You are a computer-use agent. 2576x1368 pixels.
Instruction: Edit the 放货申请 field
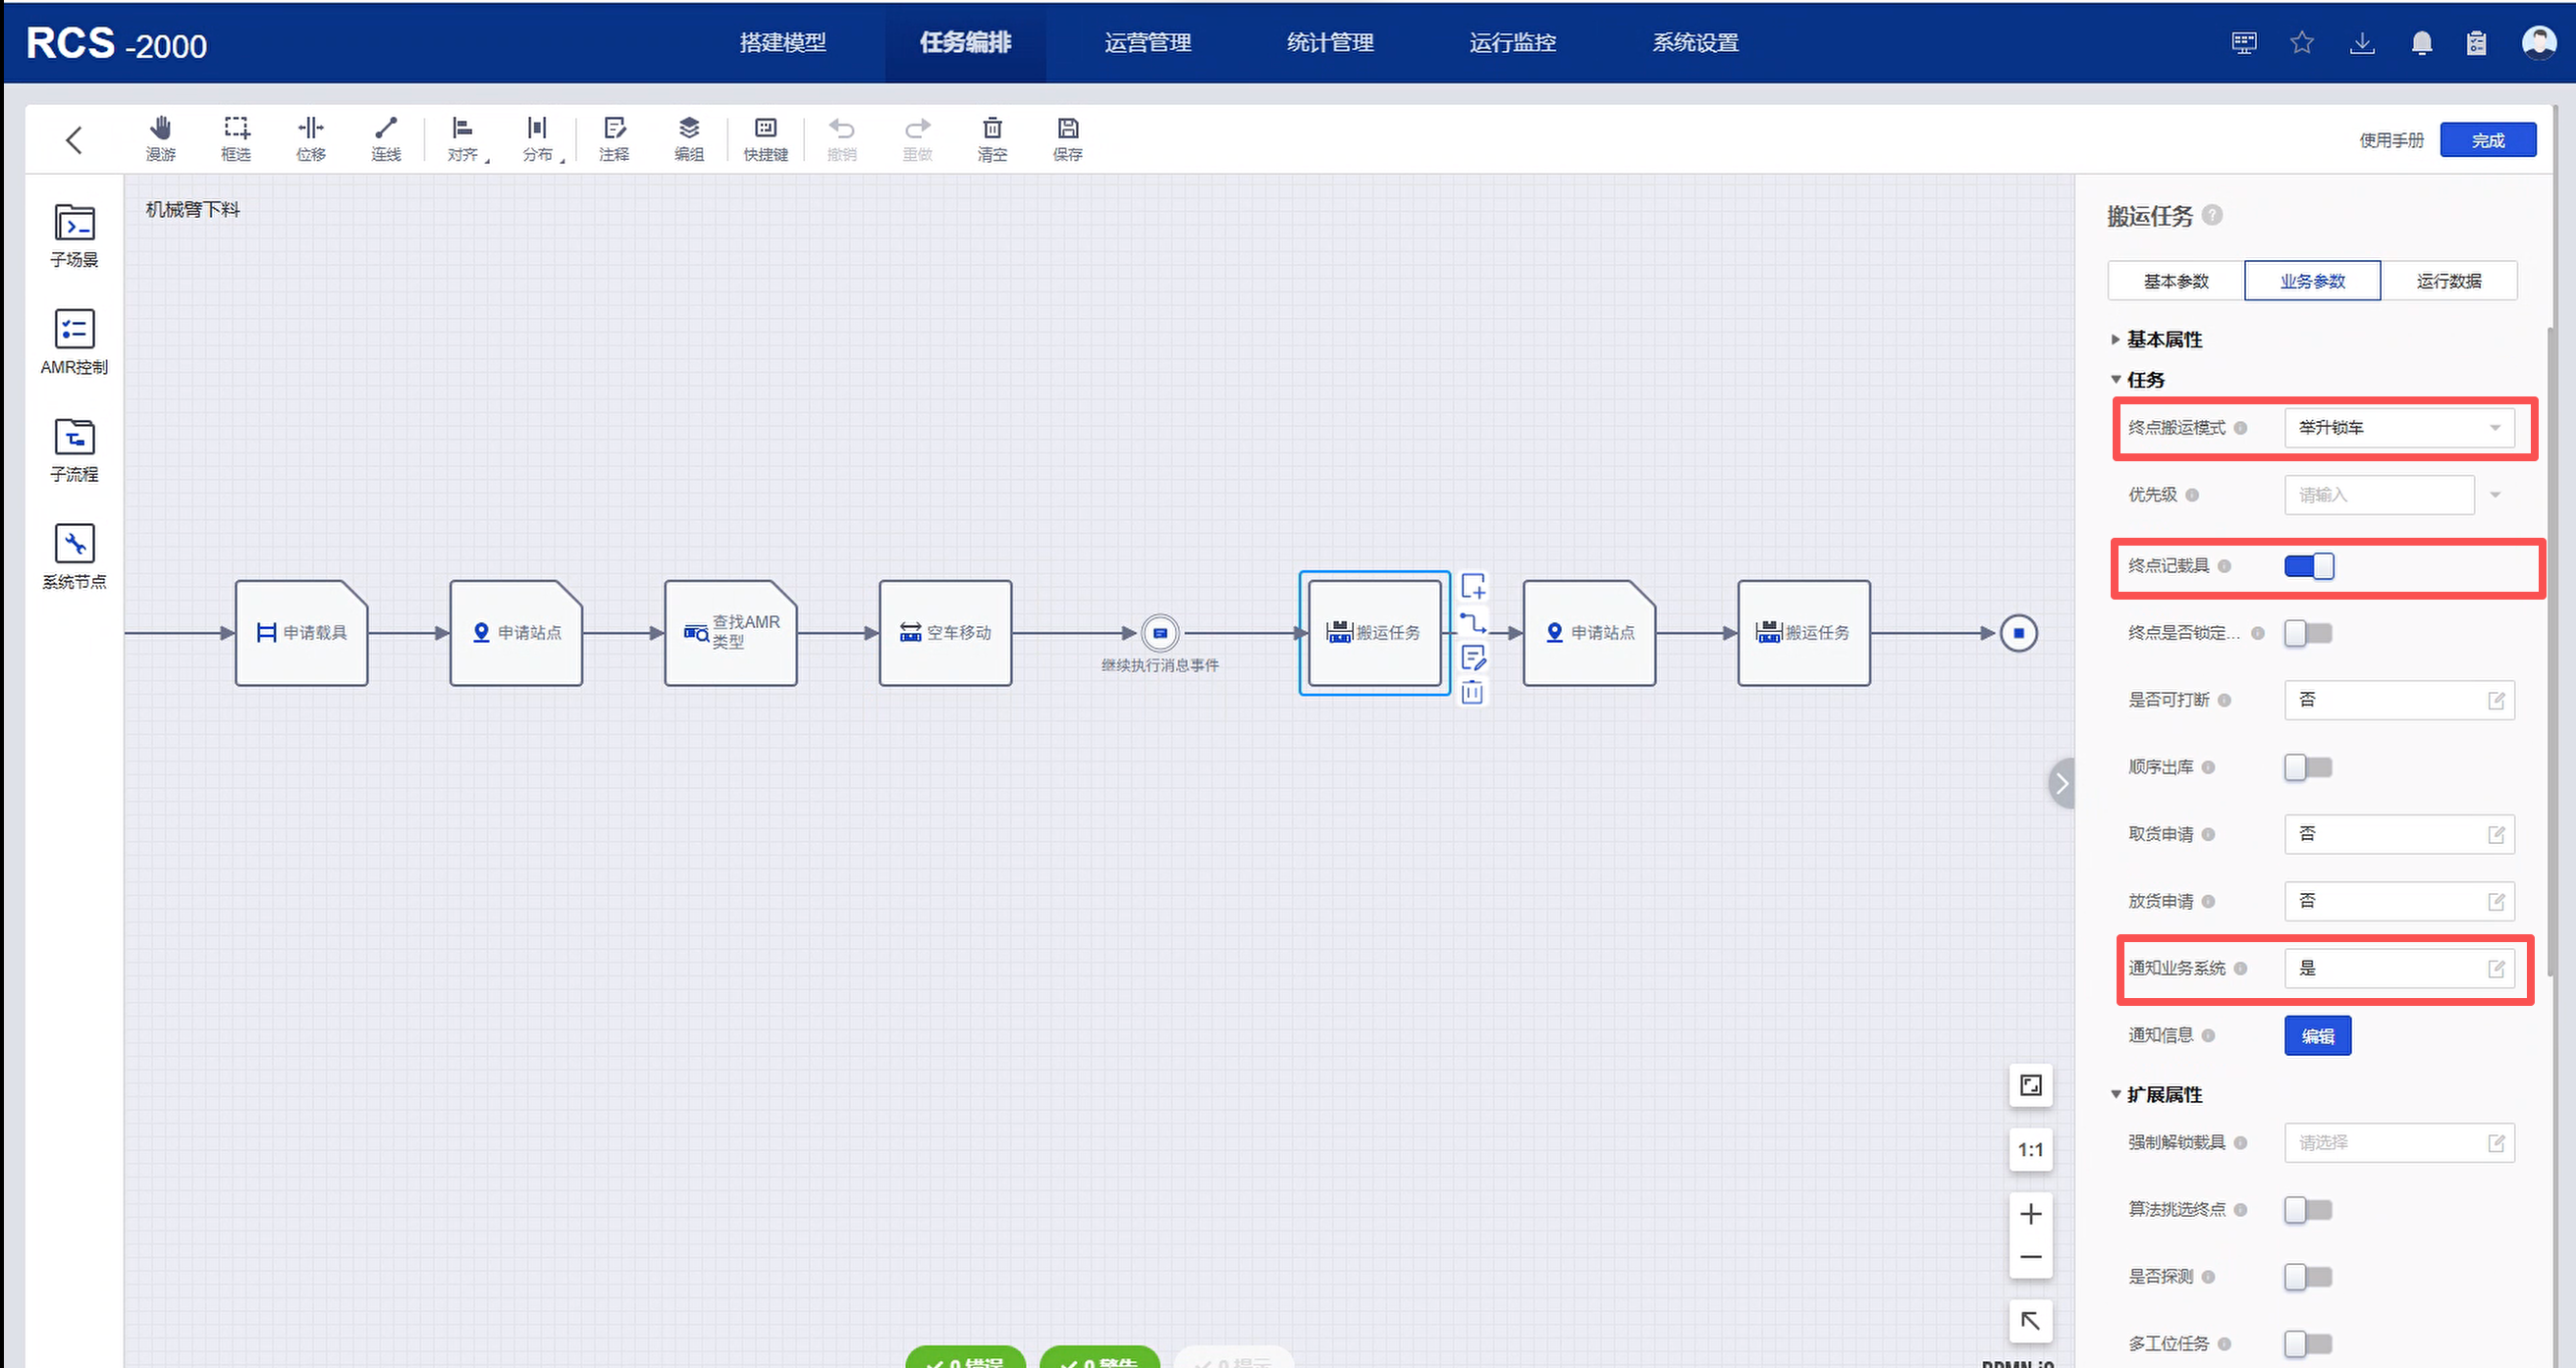coord(2399,901)
